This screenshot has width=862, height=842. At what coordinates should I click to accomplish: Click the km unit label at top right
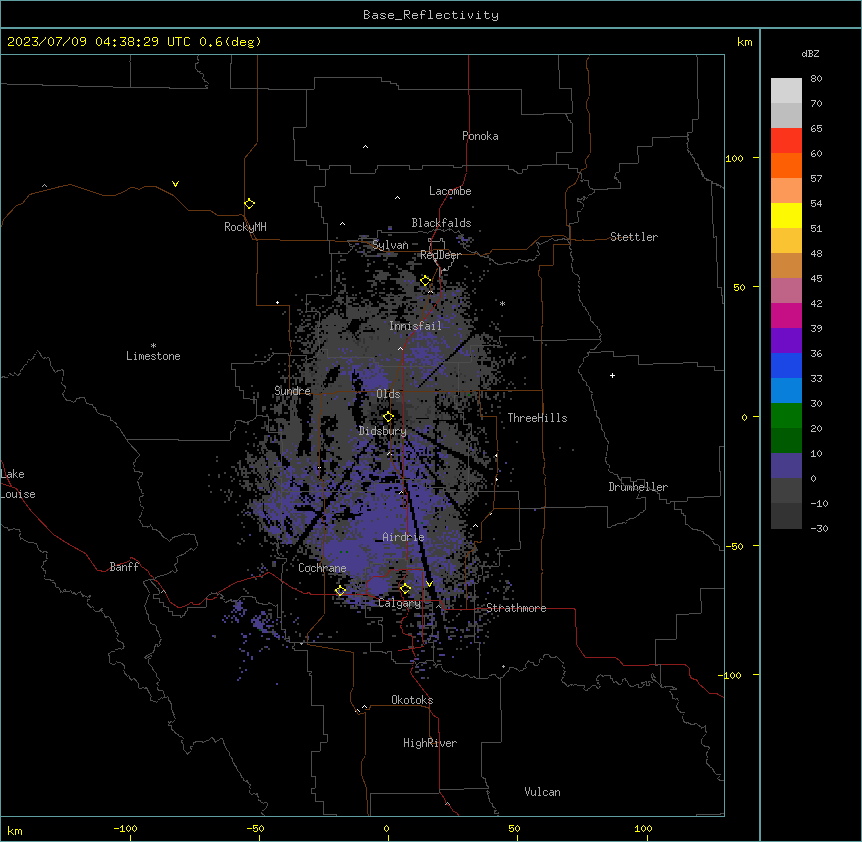pyautogui.click(x=745, y=42)
